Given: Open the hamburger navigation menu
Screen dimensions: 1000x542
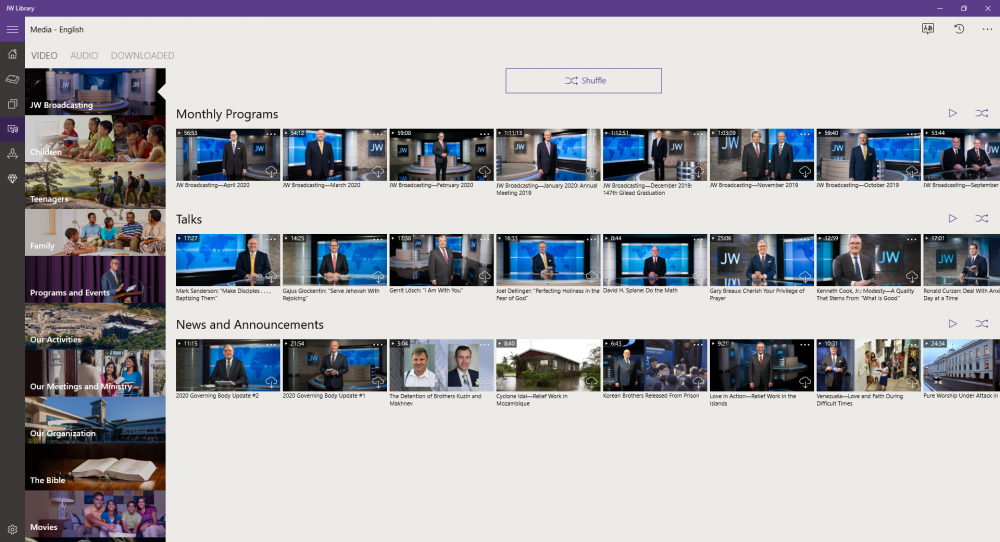Looking at the screenshot, I should [12, 29].
